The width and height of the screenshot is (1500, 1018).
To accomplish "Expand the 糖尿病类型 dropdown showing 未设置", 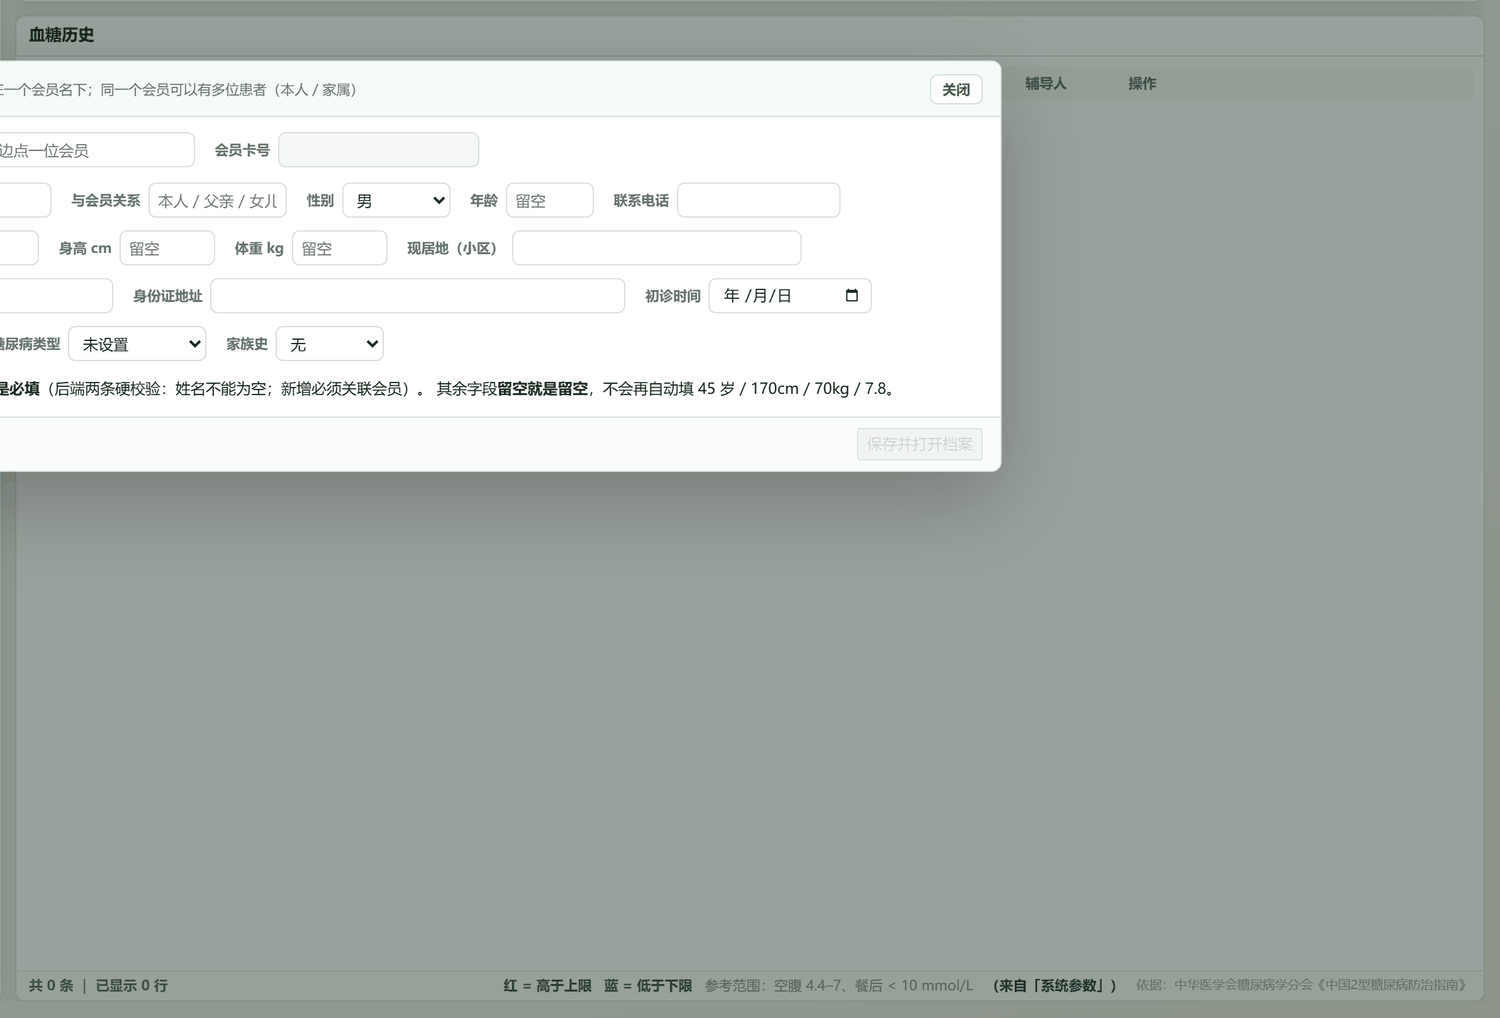I will tap(137, 344).
